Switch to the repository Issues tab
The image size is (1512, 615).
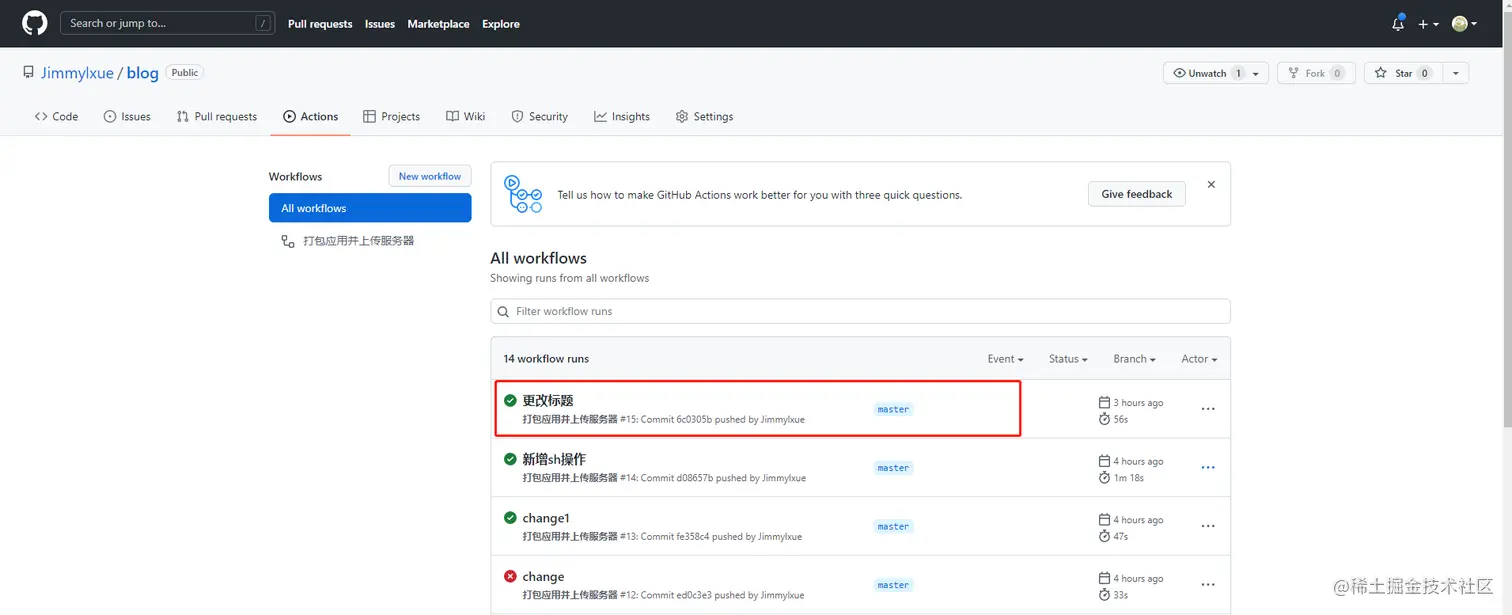(127, 116)
